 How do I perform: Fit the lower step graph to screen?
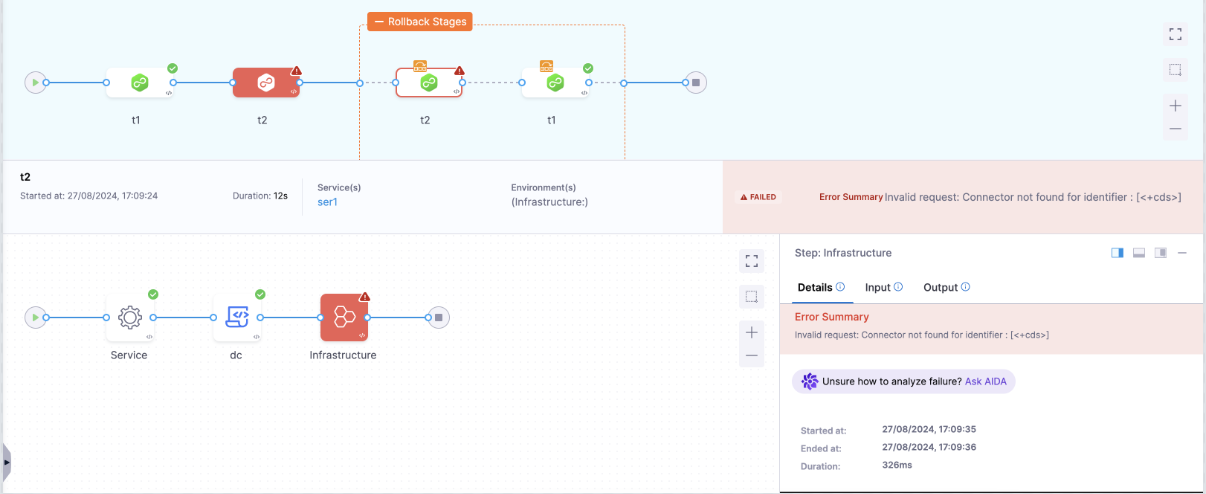tap(752, 261)
